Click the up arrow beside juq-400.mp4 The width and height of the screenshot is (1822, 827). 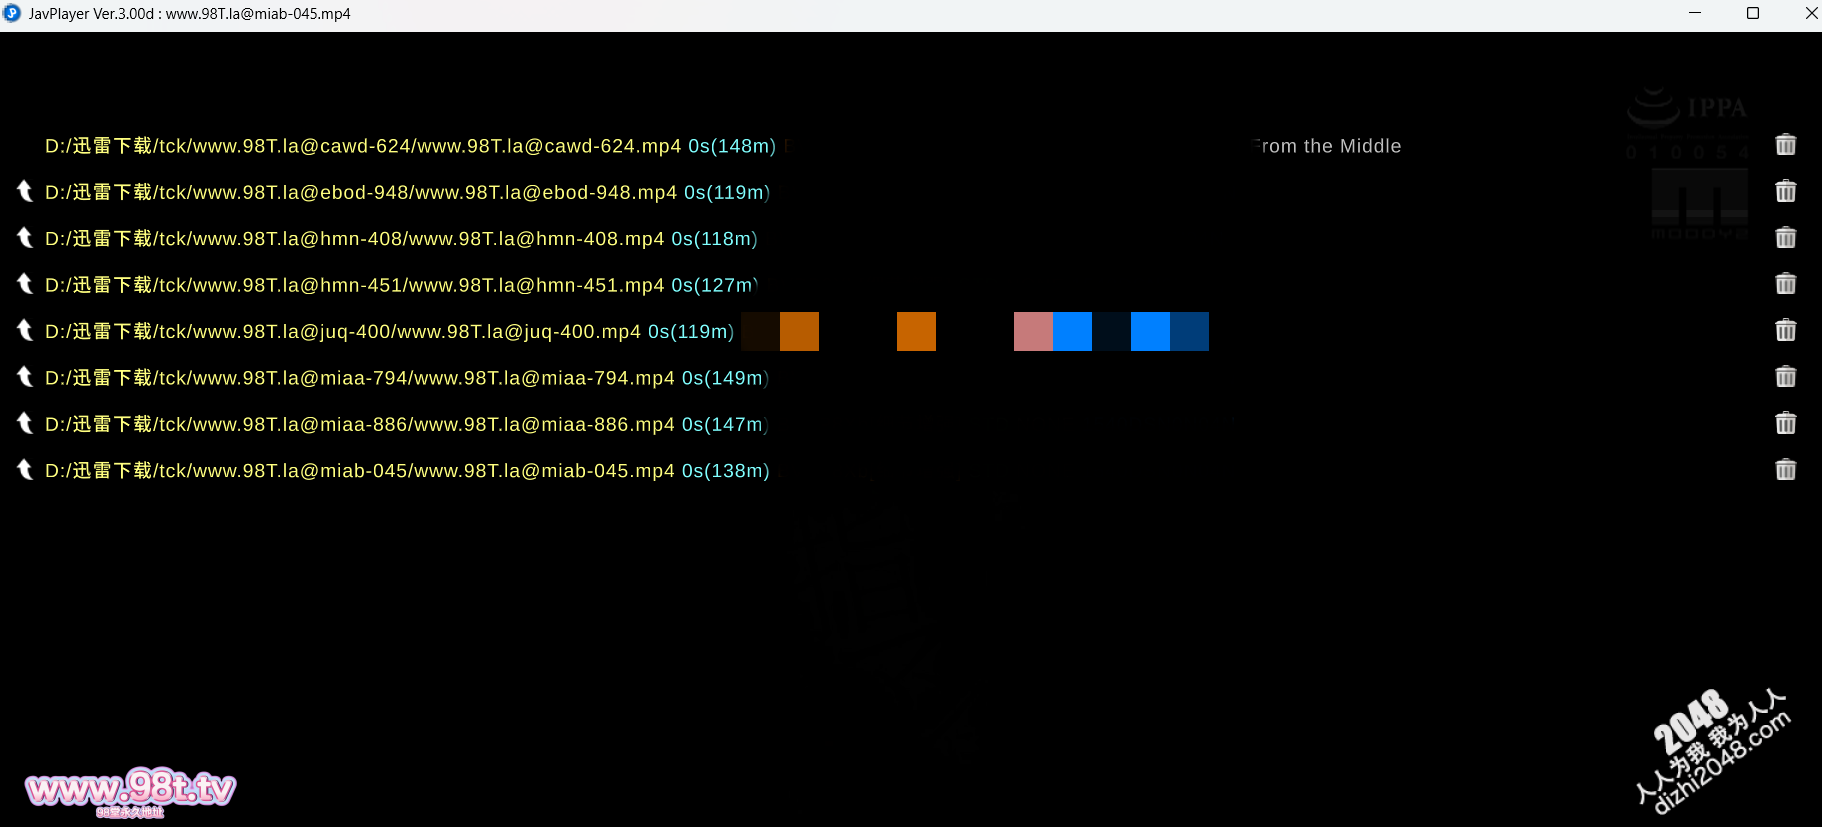25,331
